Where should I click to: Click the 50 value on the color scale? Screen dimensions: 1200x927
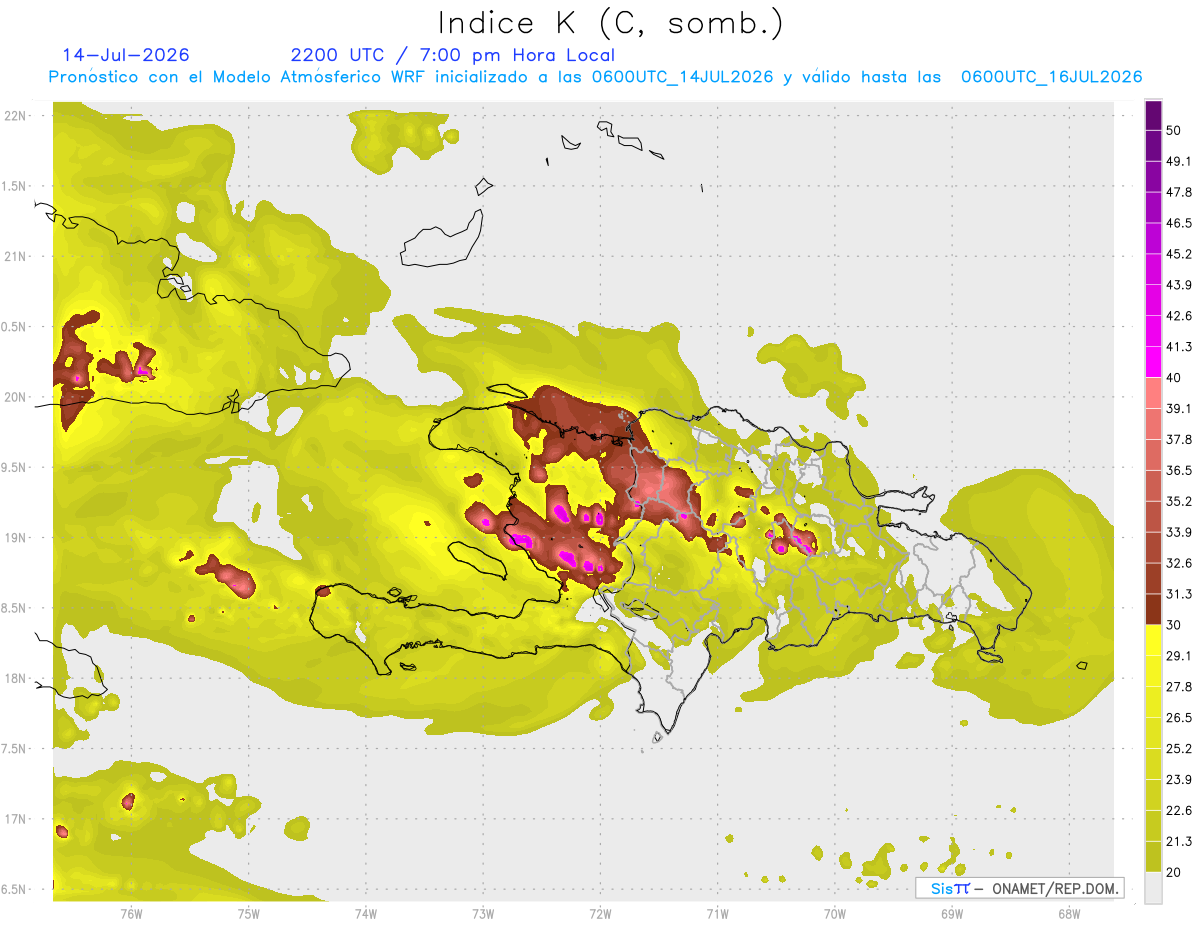[x=1174, y=131]
